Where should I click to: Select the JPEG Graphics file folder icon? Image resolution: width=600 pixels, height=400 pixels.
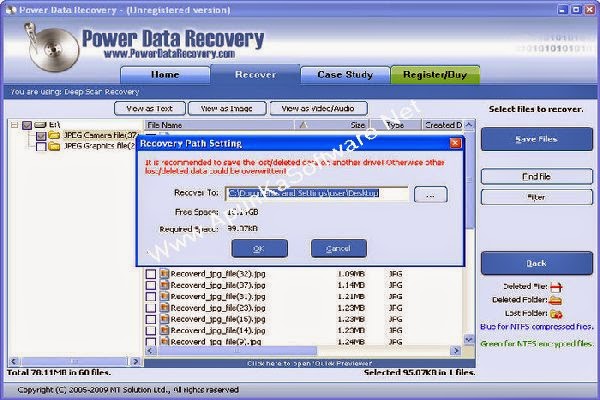coord(55,146)
